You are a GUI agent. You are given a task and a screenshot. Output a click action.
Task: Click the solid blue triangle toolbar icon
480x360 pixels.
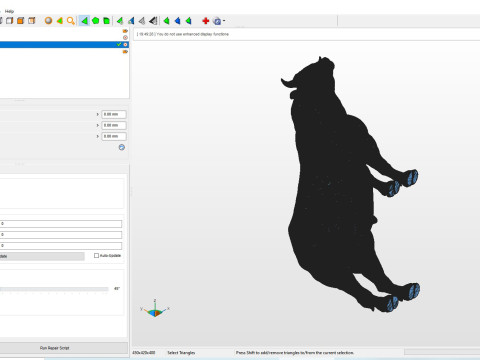tap(178, 21)
